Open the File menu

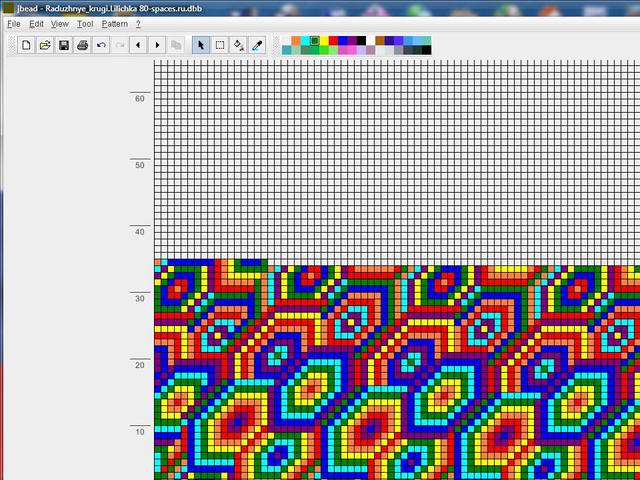[x=14, y=23]
